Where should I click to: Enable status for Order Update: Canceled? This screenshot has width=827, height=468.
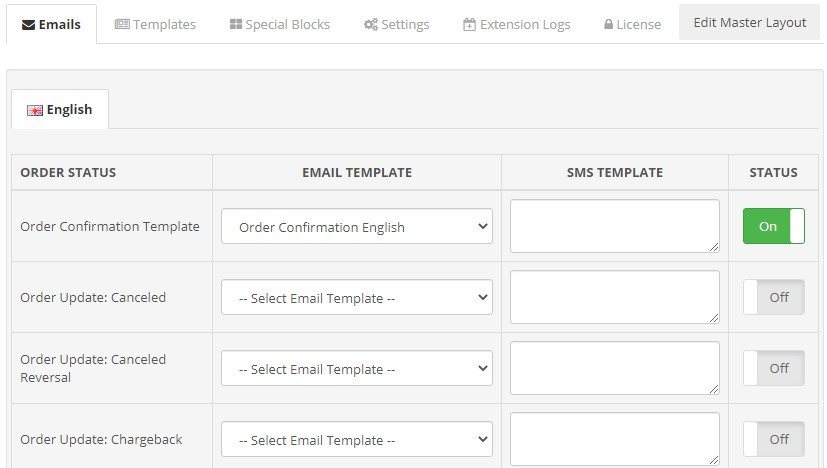[773, 298]
